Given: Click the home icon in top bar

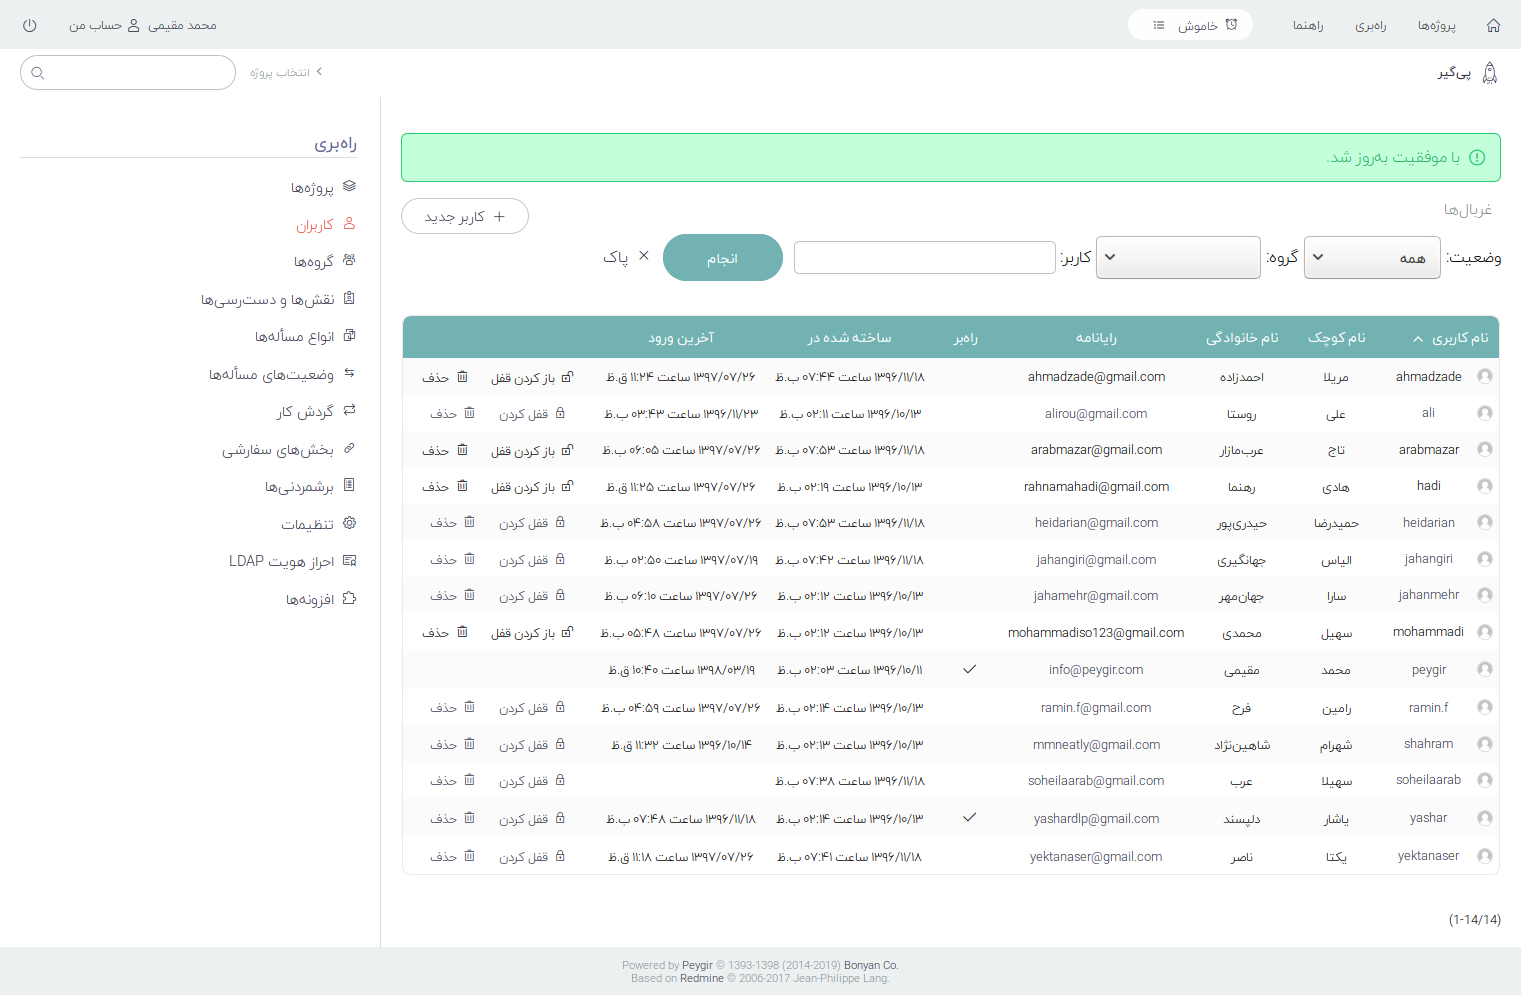Looking at the screenshot, I should (x=1493, y=25).
